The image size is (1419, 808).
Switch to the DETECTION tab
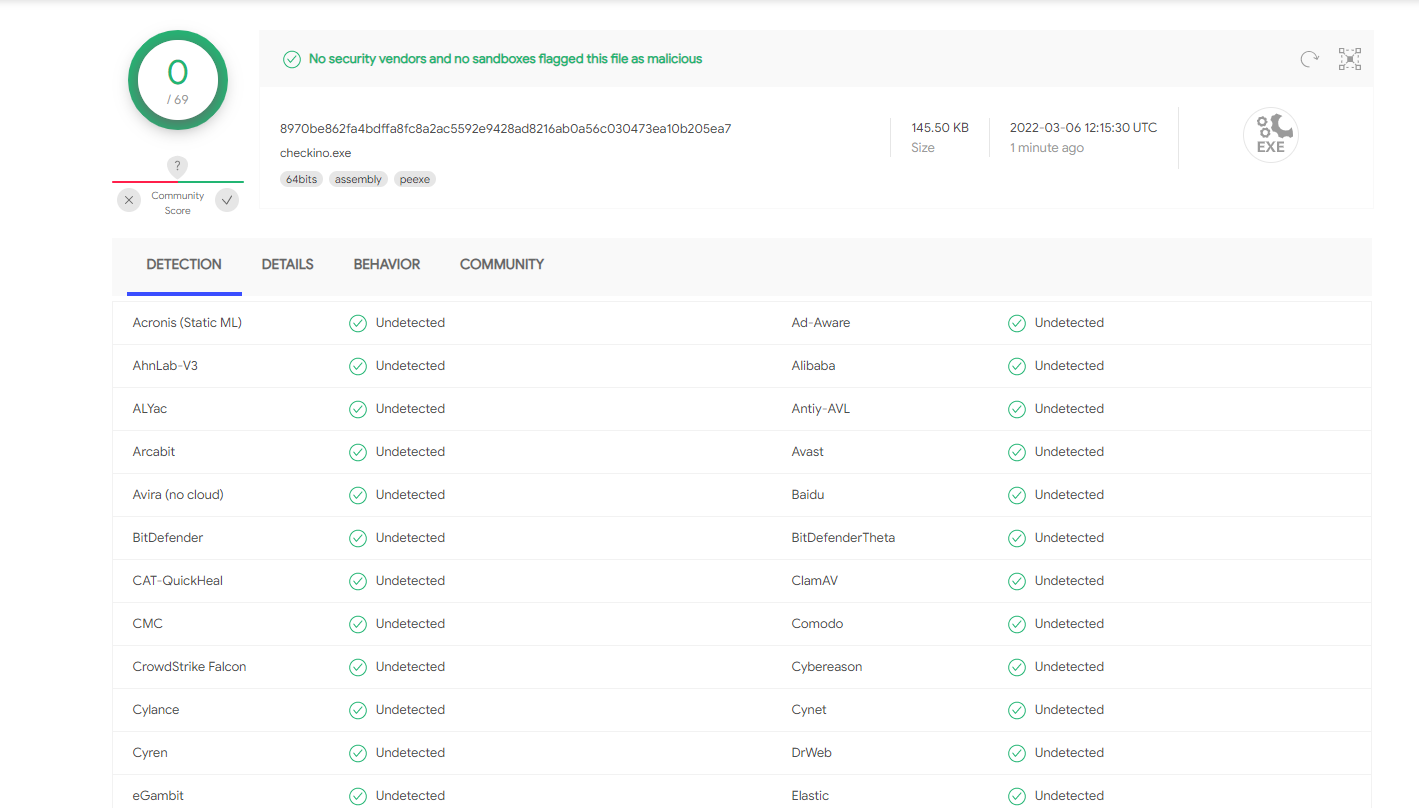184,265
